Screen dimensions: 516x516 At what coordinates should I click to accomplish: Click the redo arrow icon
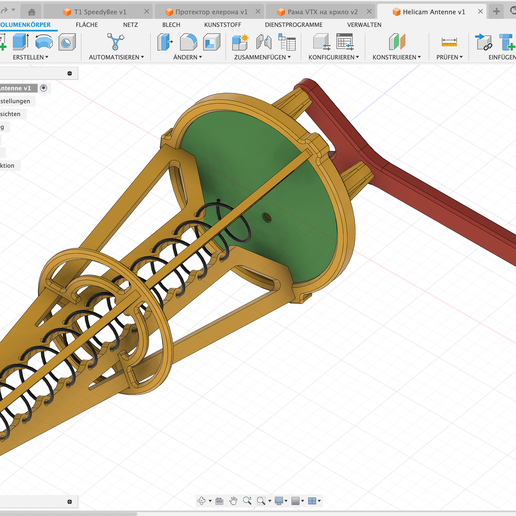pyautogui.click(x=4, y=11)
